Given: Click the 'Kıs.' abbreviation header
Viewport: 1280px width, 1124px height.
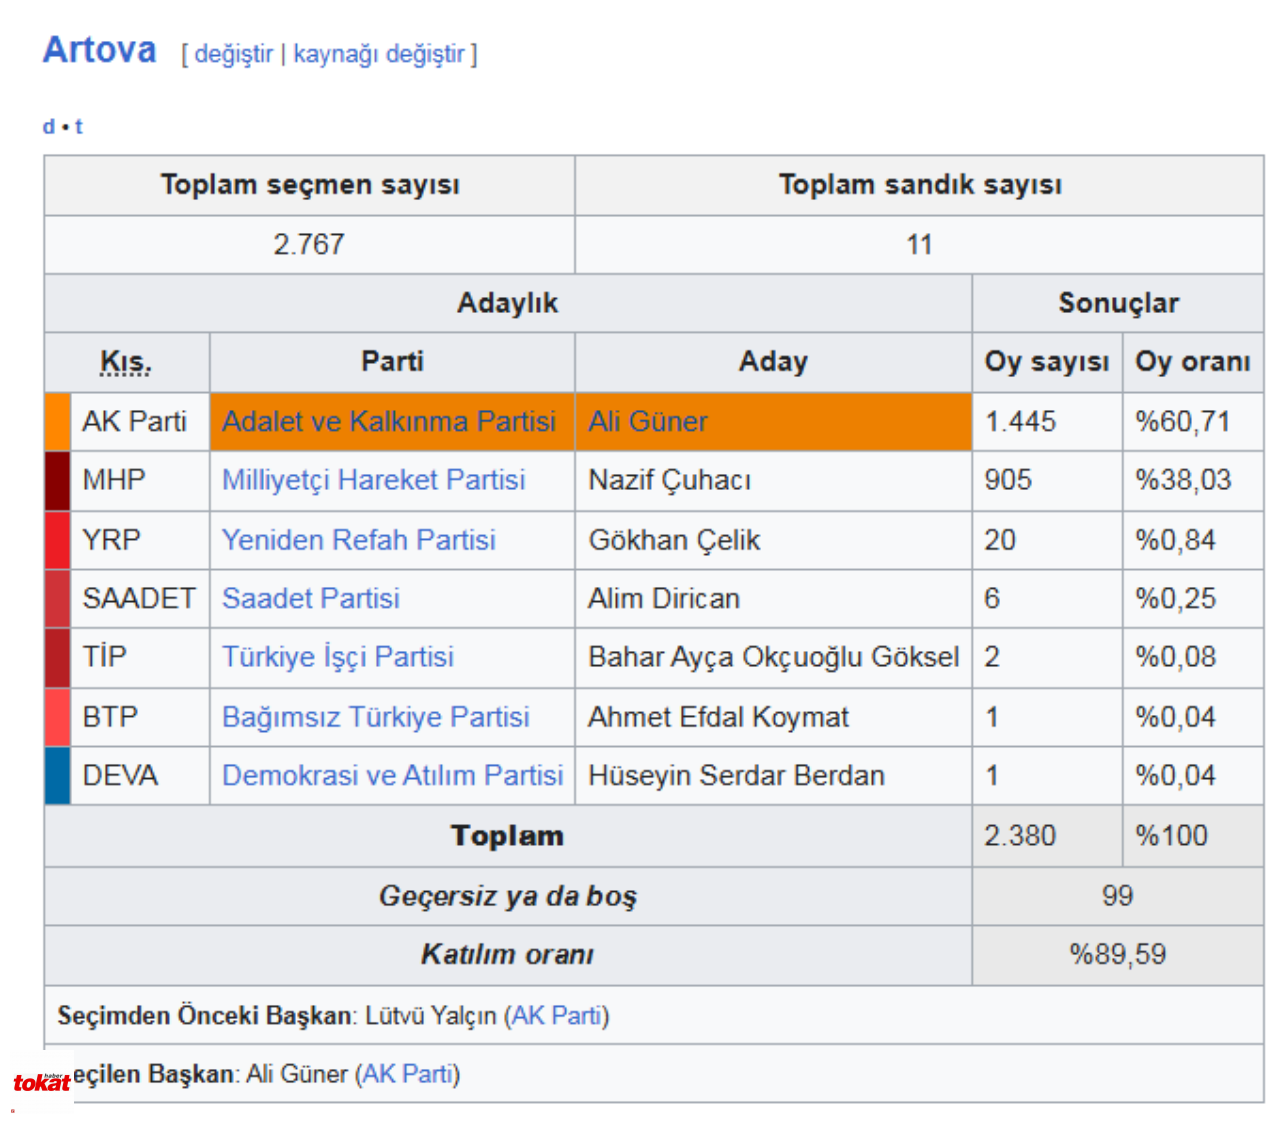Looking at the screenshot, I should [x=126, y=362].
